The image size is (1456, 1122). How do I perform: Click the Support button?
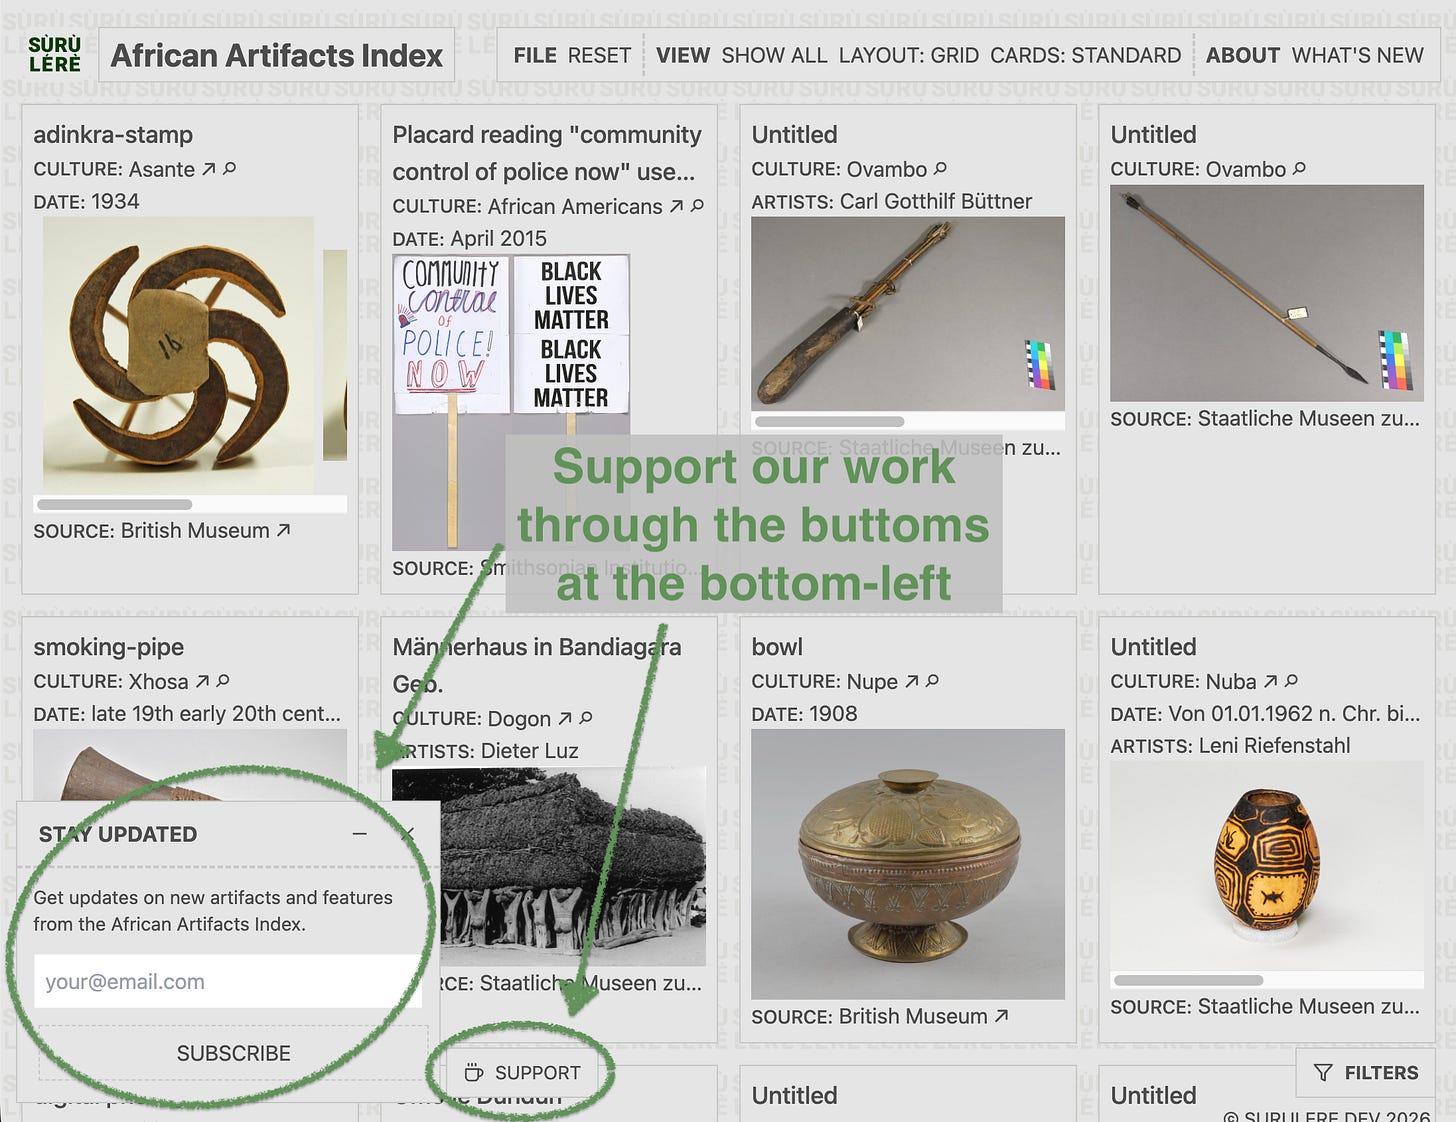523,1073
